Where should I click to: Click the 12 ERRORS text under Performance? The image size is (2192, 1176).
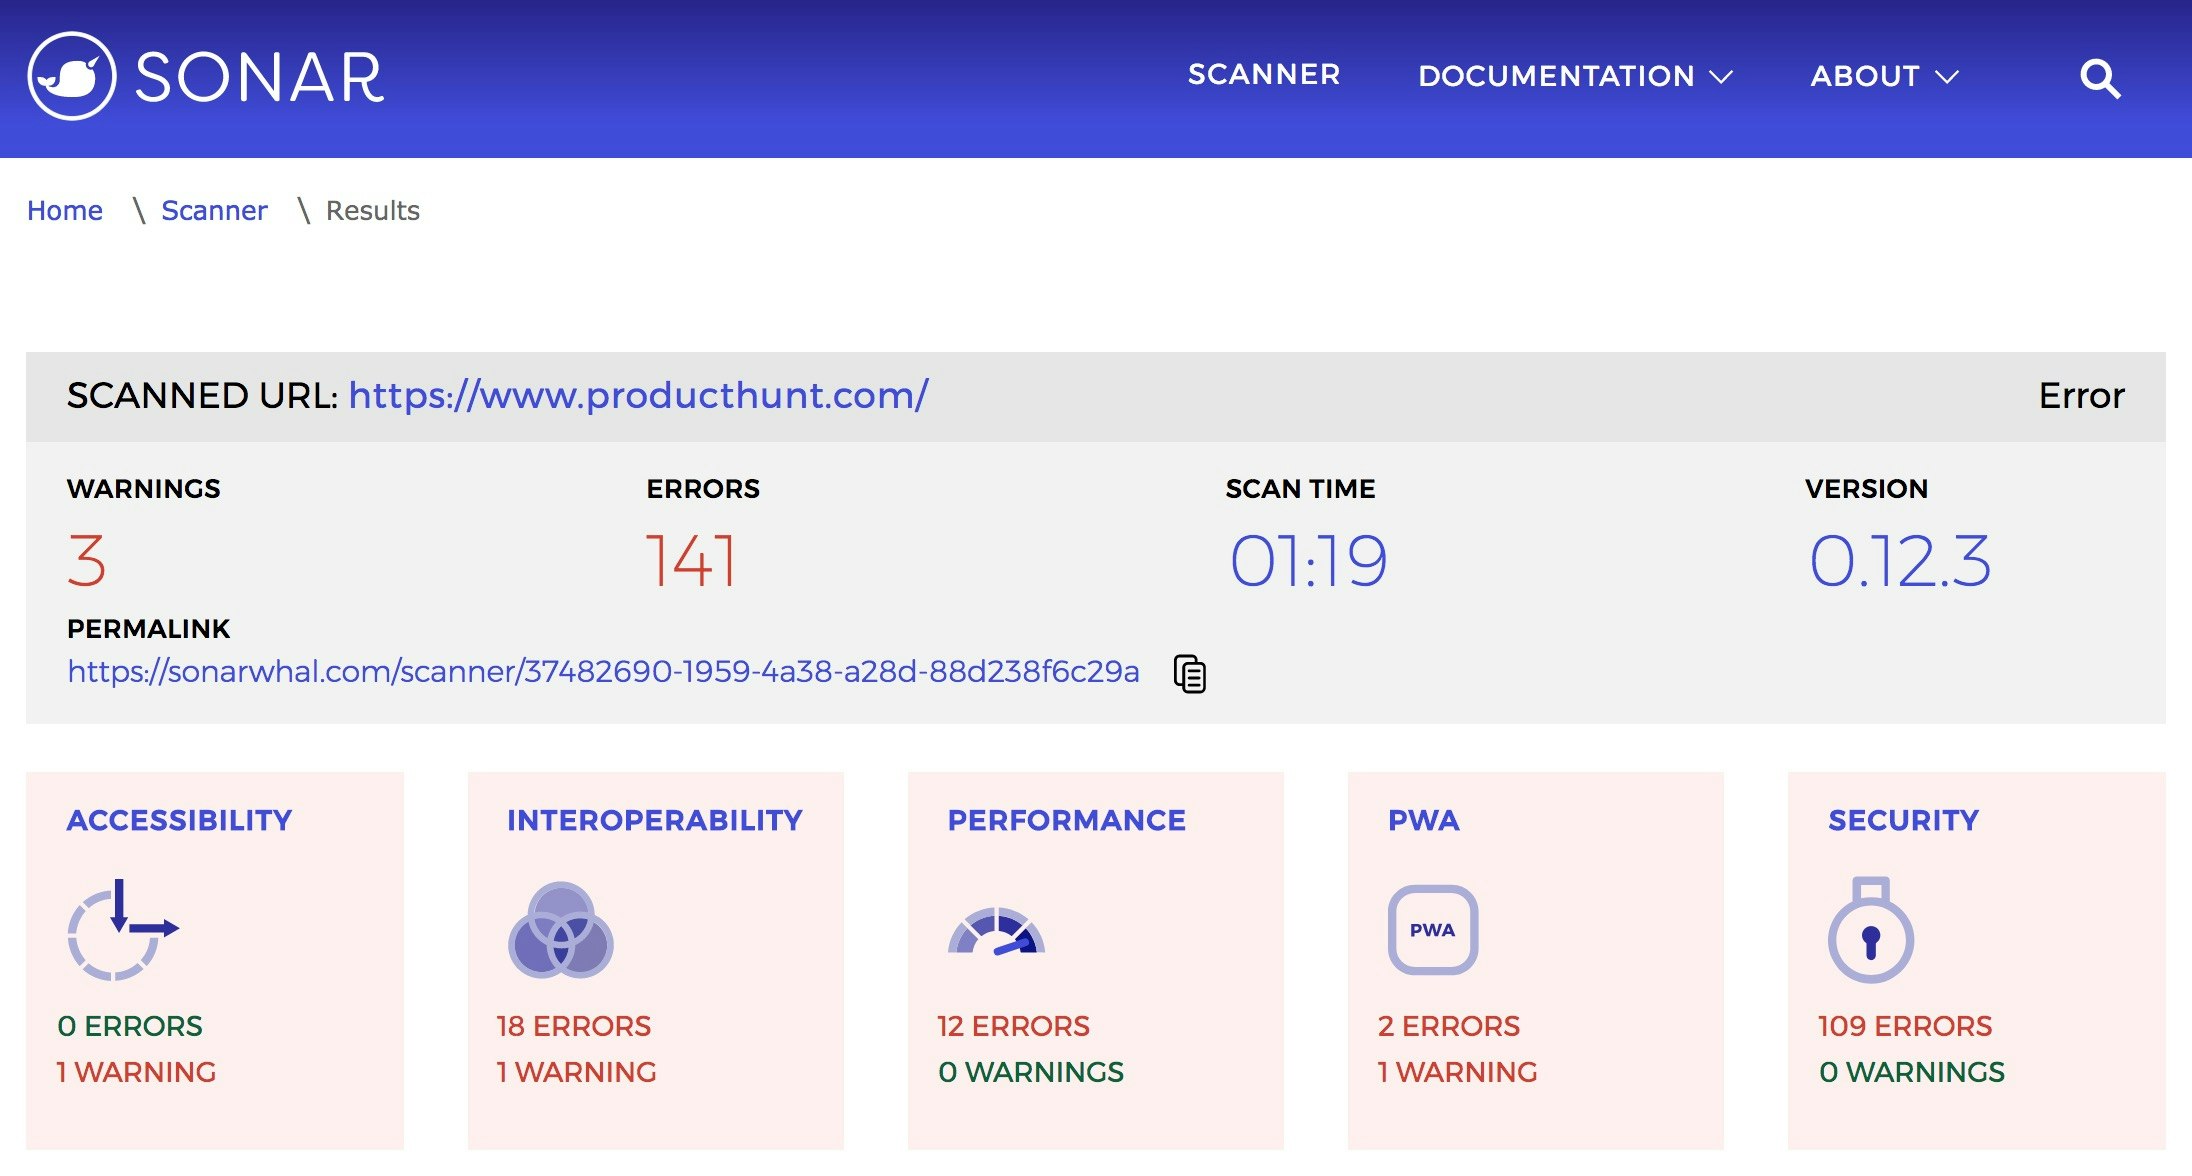point(1014,1026)
